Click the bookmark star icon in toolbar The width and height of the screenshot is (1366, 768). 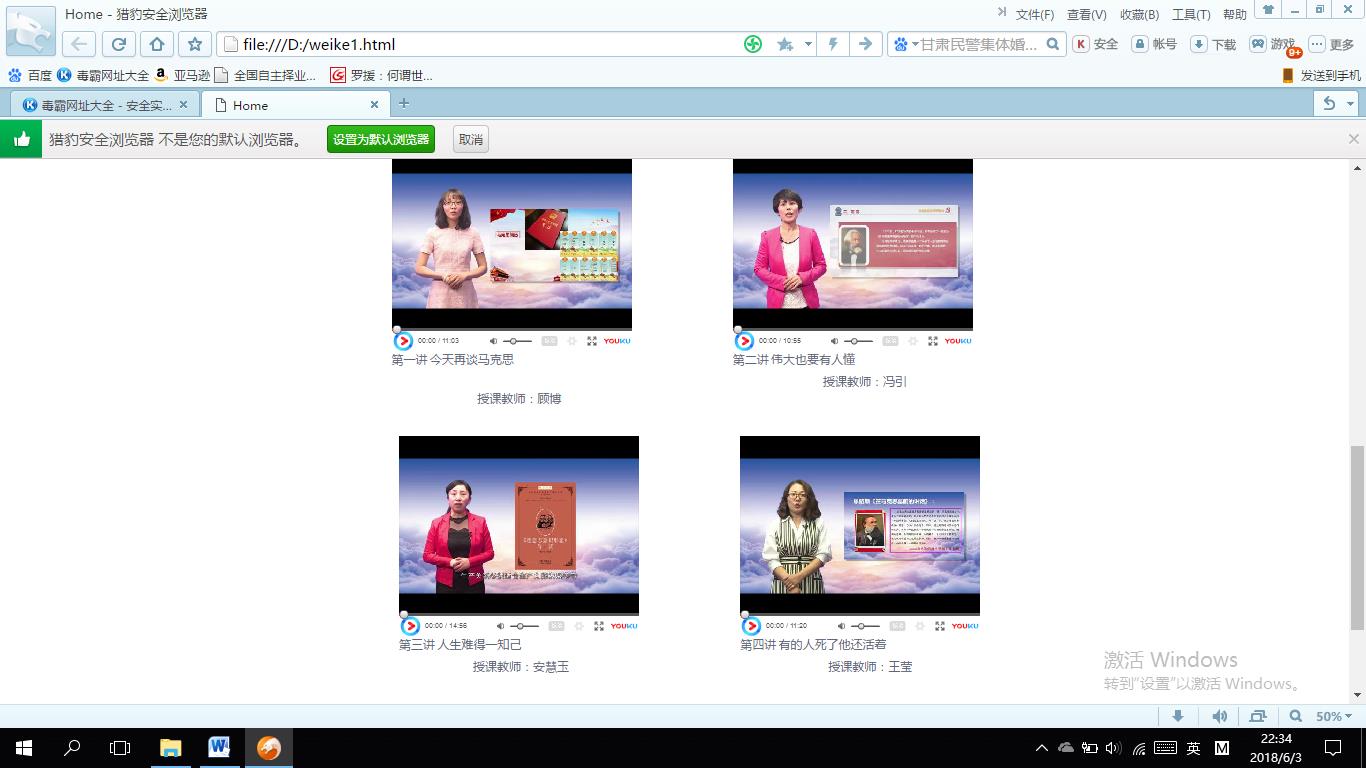195,44
